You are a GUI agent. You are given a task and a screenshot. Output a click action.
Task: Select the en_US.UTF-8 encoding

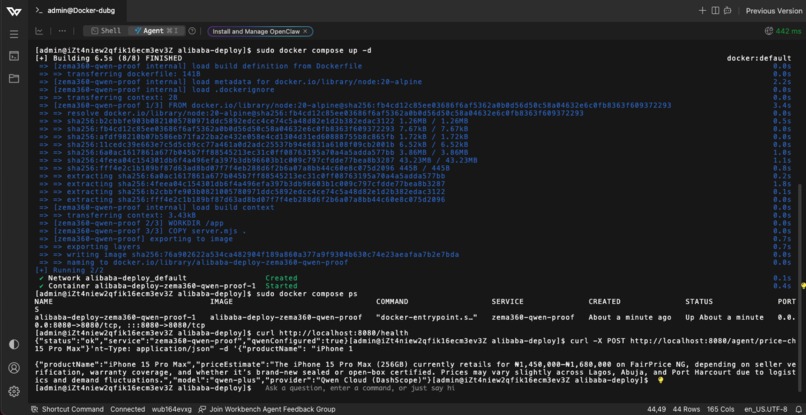click(765, 409)
